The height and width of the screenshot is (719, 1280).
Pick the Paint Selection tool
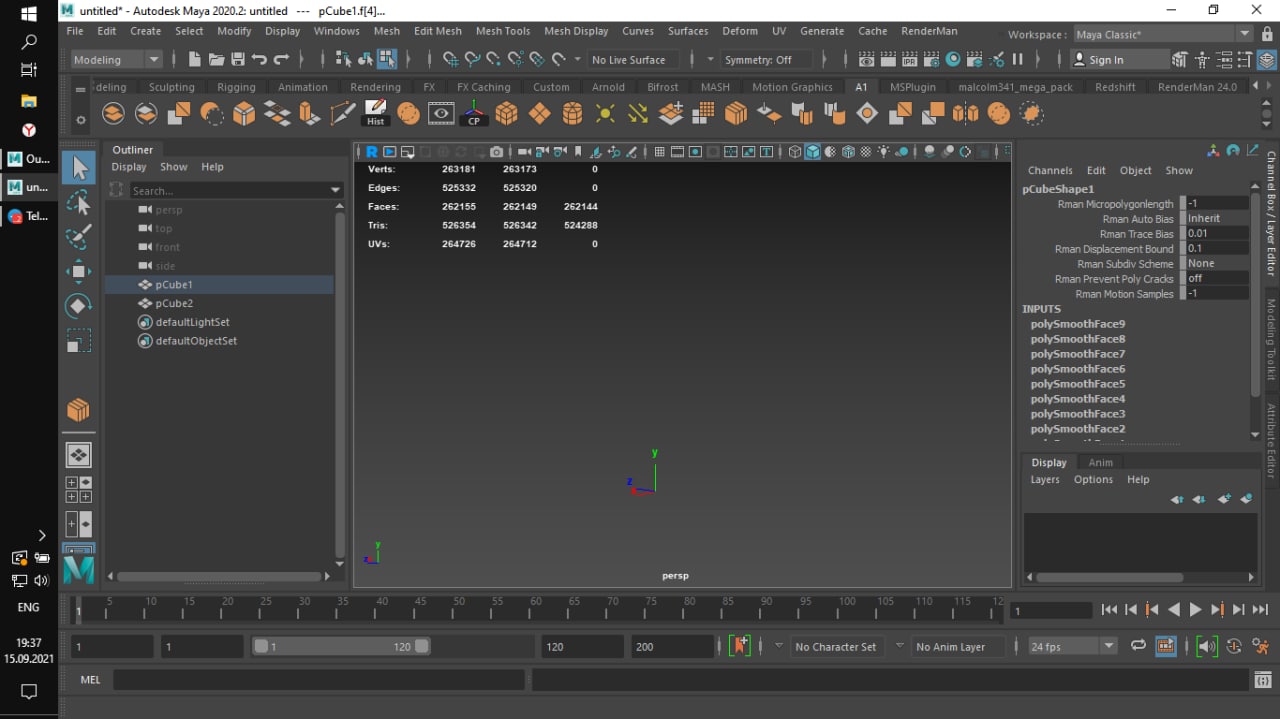tap(79, 237)
